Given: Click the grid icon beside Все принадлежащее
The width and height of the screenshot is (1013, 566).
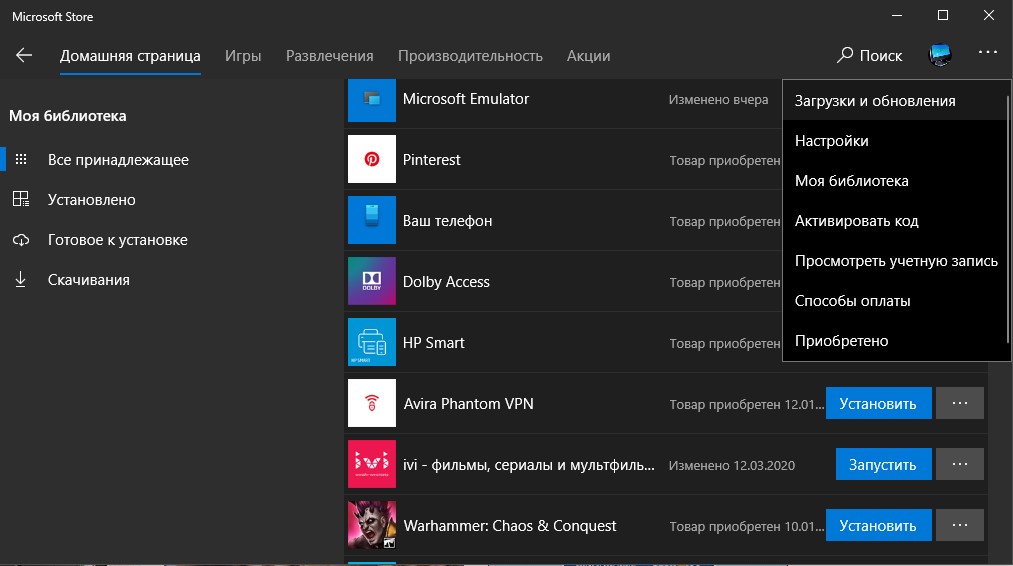Looking at the screenshot, I should pyautogui.click(x=21, y=160).
